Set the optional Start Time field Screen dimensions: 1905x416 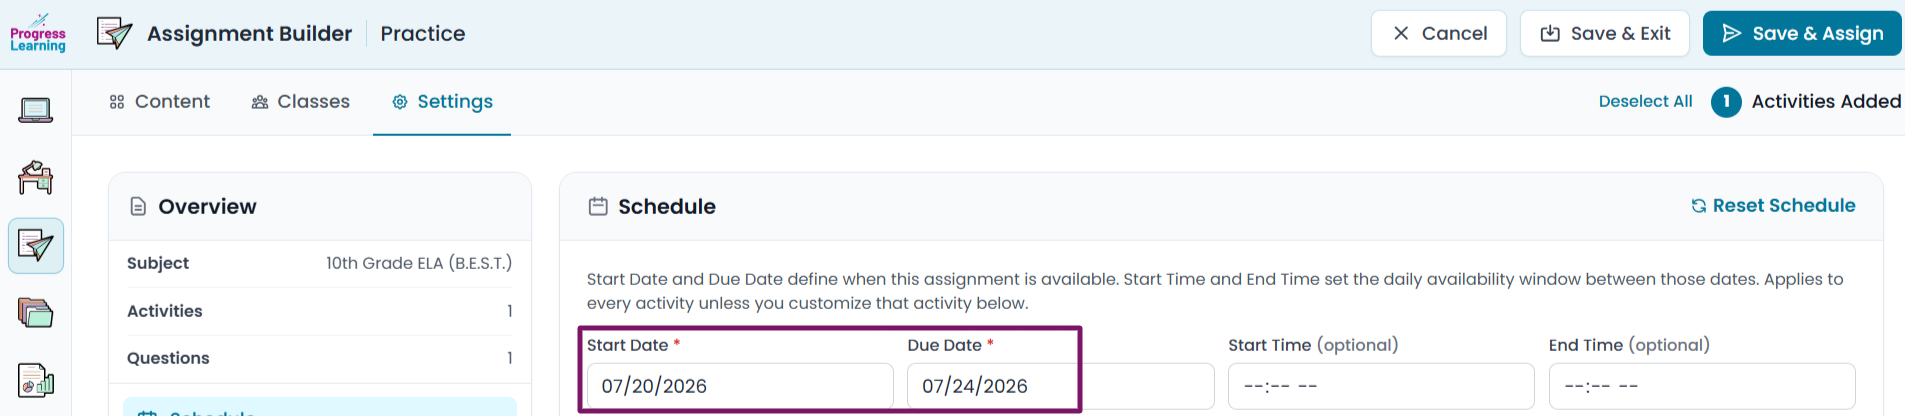(1381, 386)
